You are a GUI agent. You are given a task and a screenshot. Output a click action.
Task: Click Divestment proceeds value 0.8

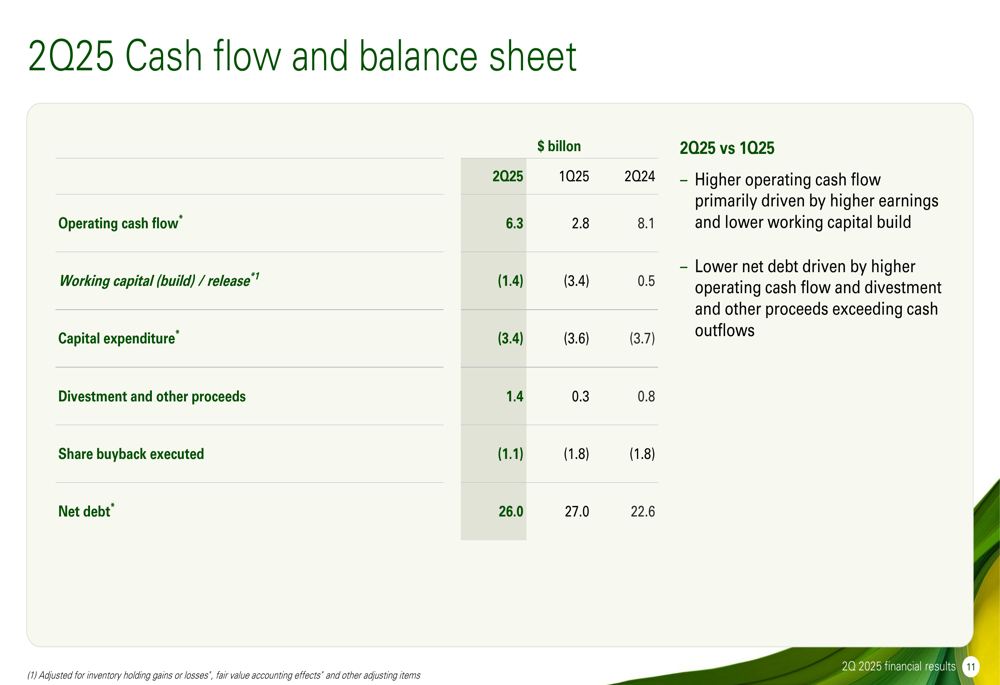646,396
